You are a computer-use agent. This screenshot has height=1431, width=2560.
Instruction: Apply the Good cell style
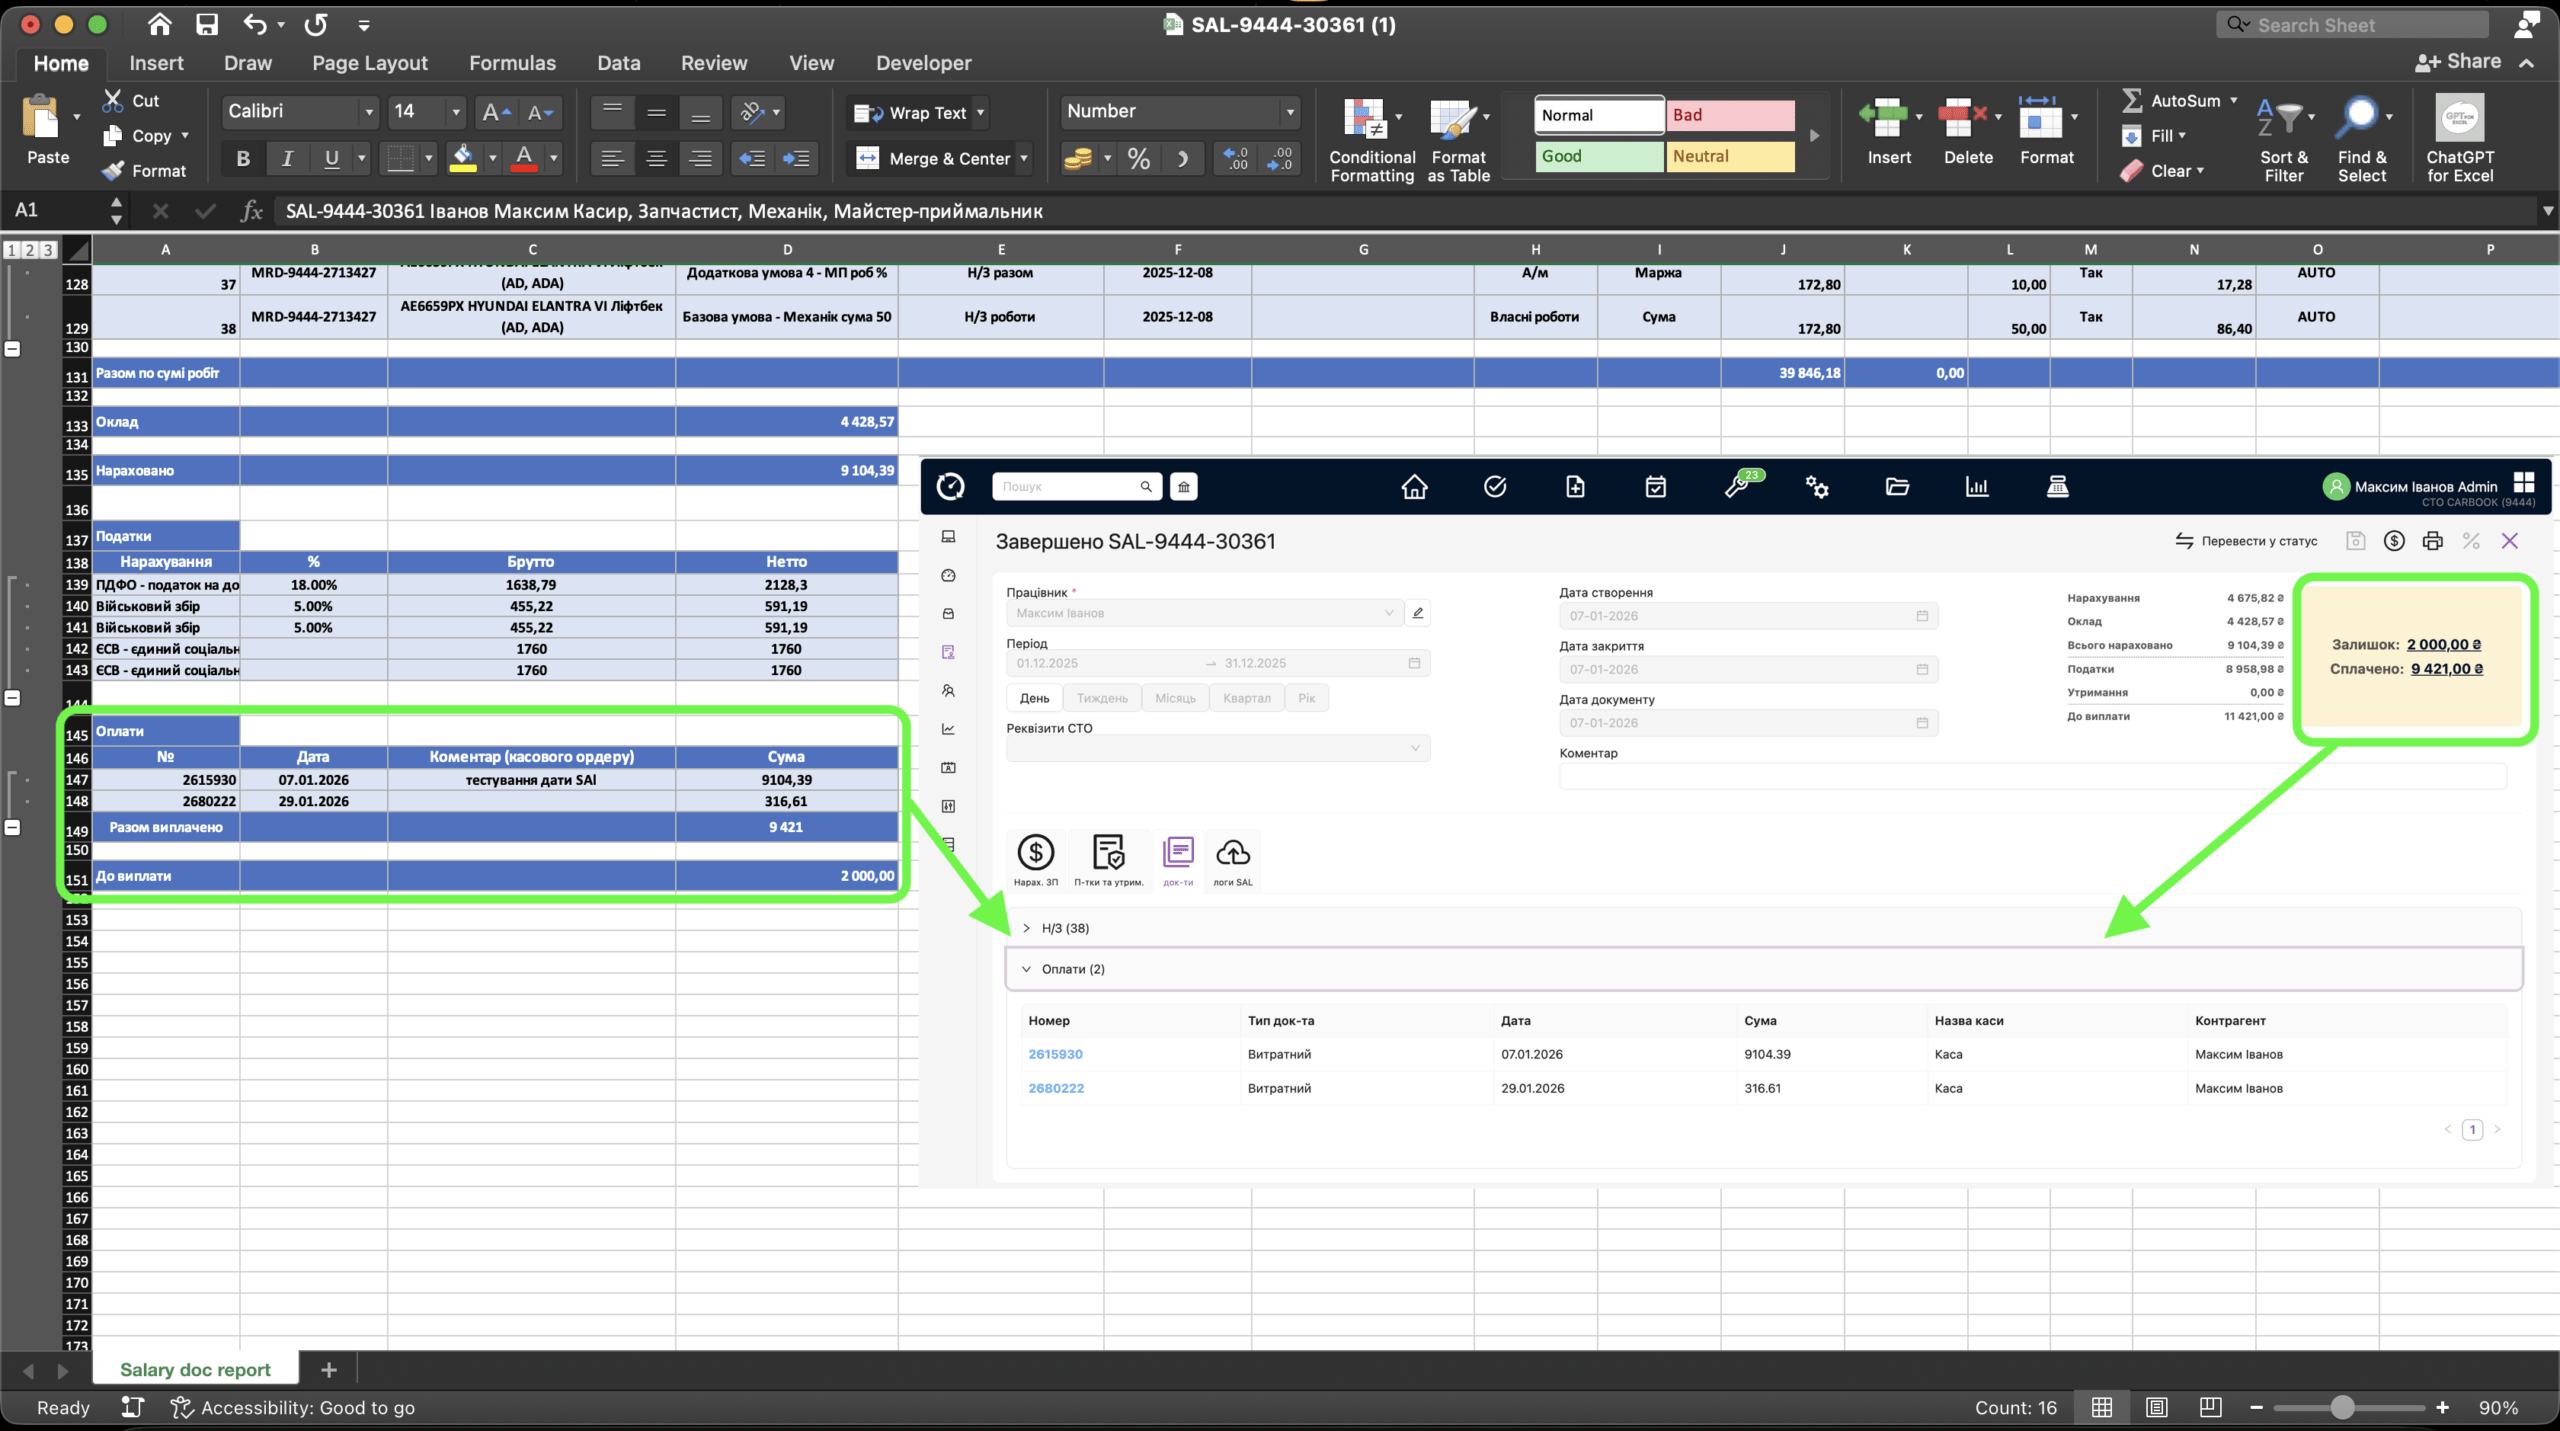pos(1598,156)
